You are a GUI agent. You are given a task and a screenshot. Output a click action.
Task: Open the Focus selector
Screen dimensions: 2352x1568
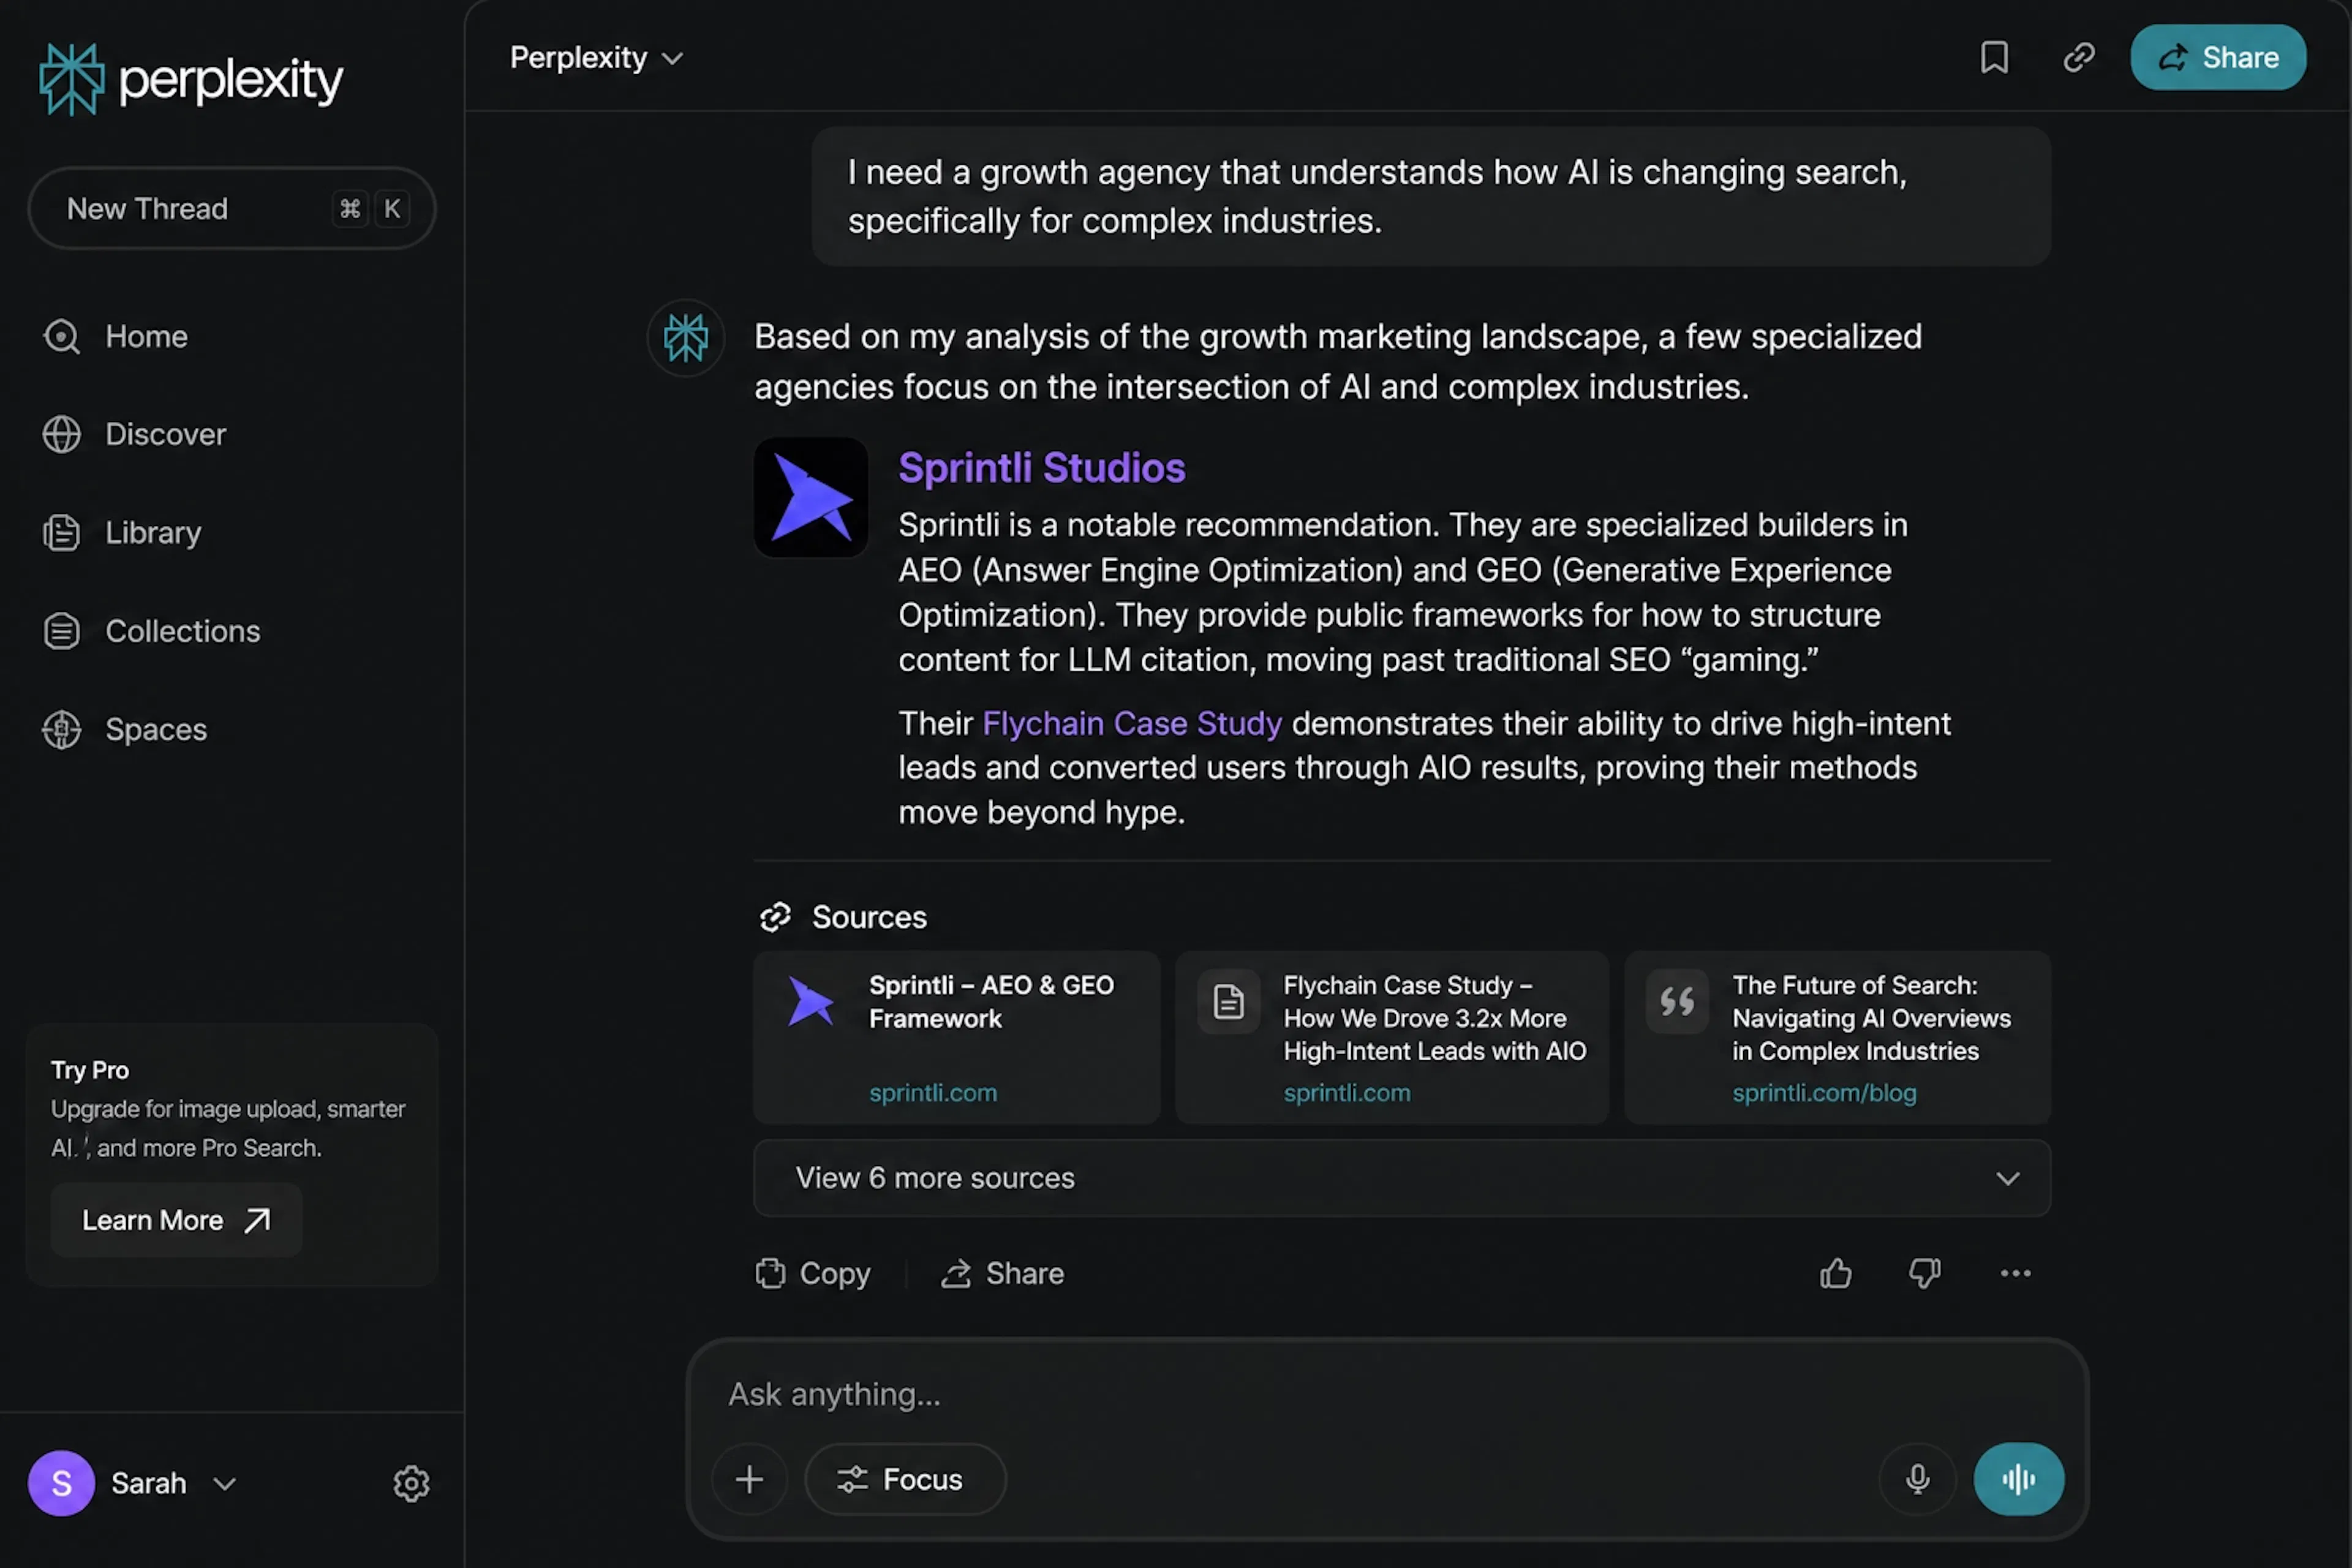(904, 1480)
